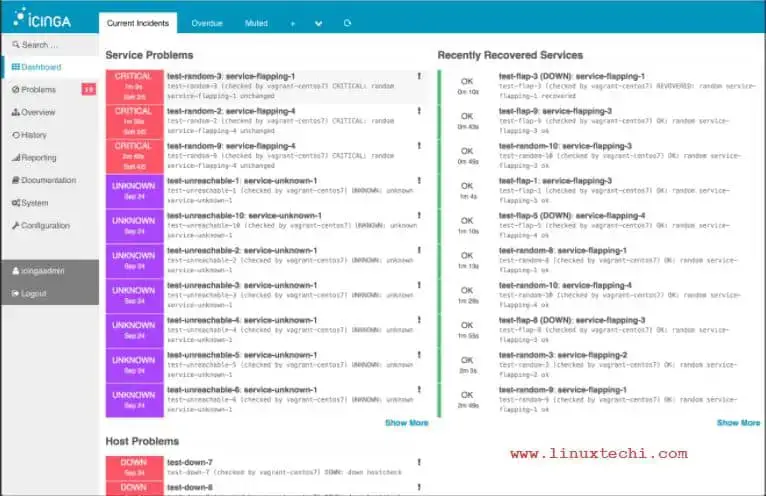Screen dimensions: 766x496
Task: Open test-unreachable-4: service-unknown-1
Action: click(242, 320)
